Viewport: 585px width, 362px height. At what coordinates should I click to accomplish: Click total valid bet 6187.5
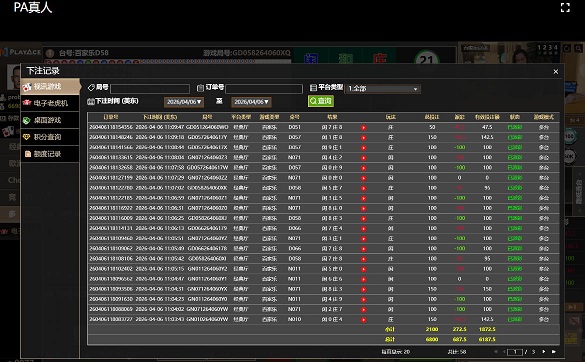click(487, 340)
